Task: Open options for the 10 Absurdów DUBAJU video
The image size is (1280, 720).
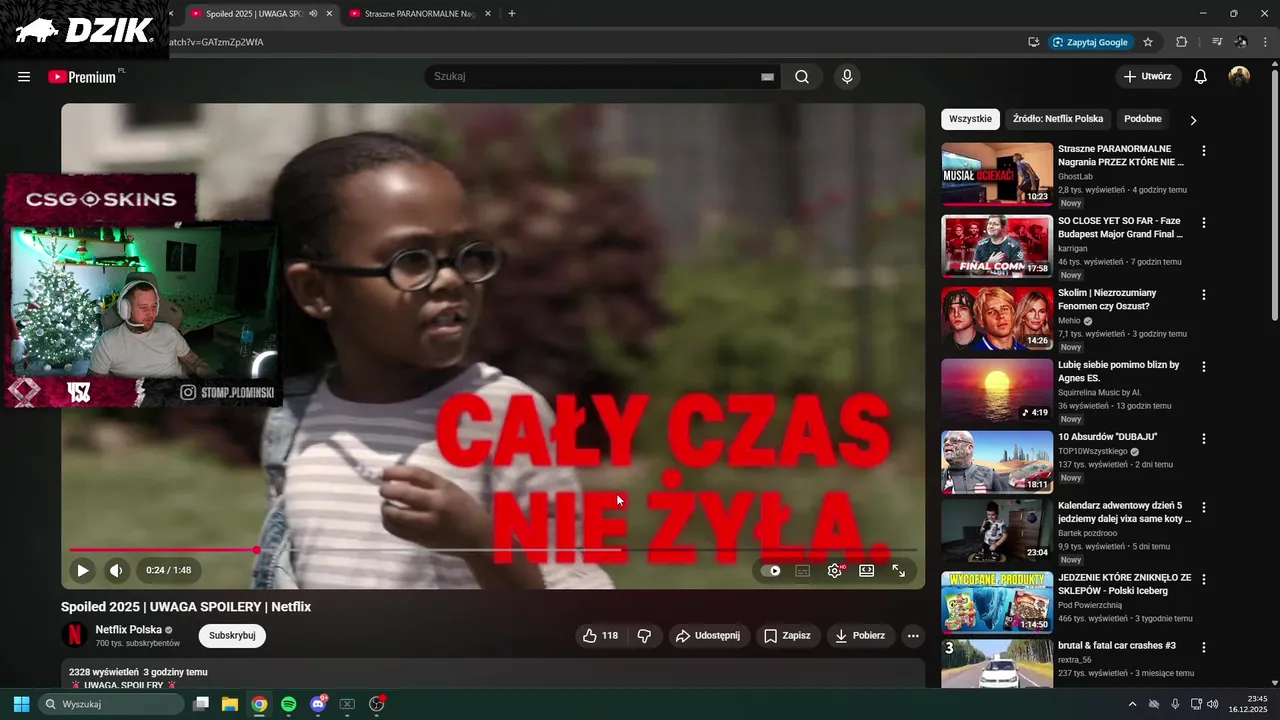Action: [x=1204, y=439]
